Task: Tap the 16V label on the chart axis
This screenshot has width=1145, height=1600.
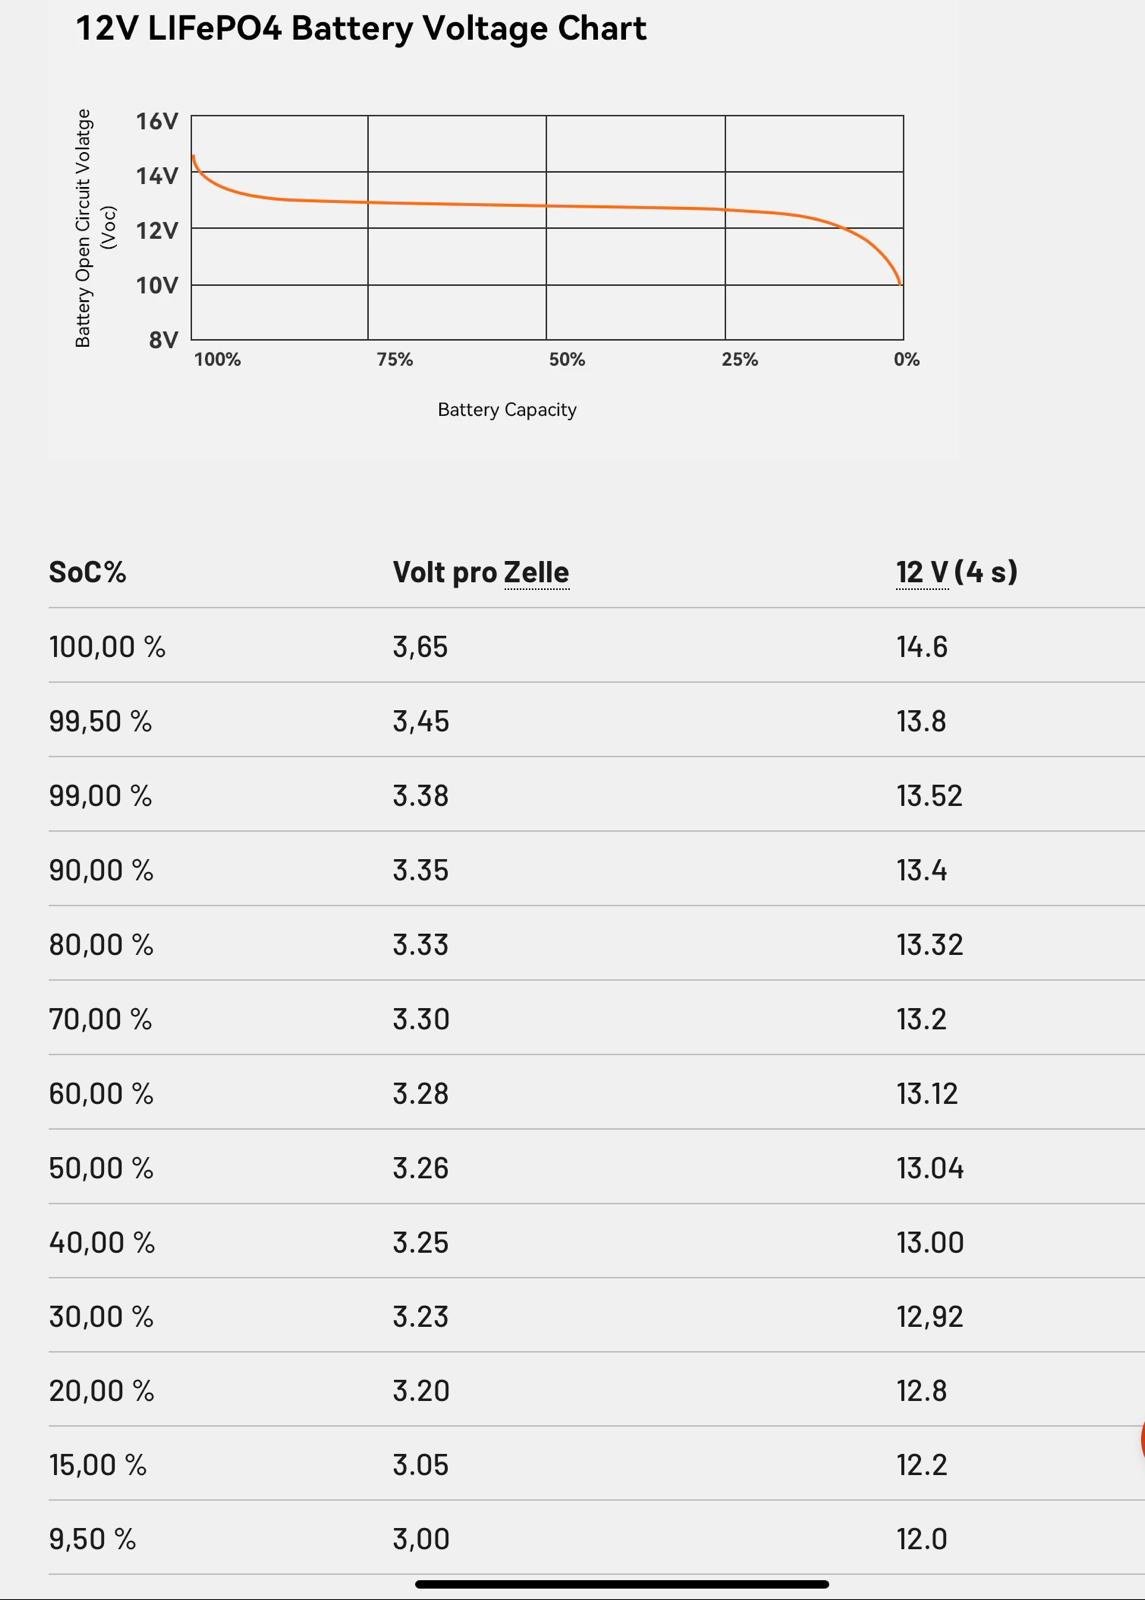Action: pyautogui.click(x=157, y=122)
